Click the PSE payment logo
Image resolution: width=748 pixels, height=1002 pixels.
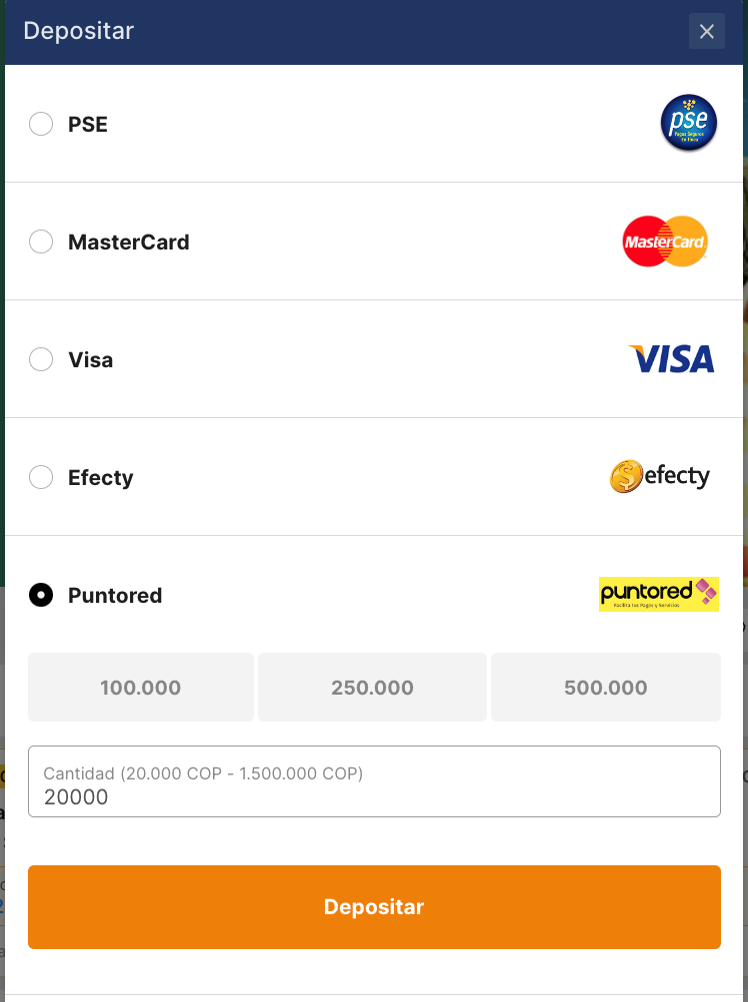click(x=689, y=123)
